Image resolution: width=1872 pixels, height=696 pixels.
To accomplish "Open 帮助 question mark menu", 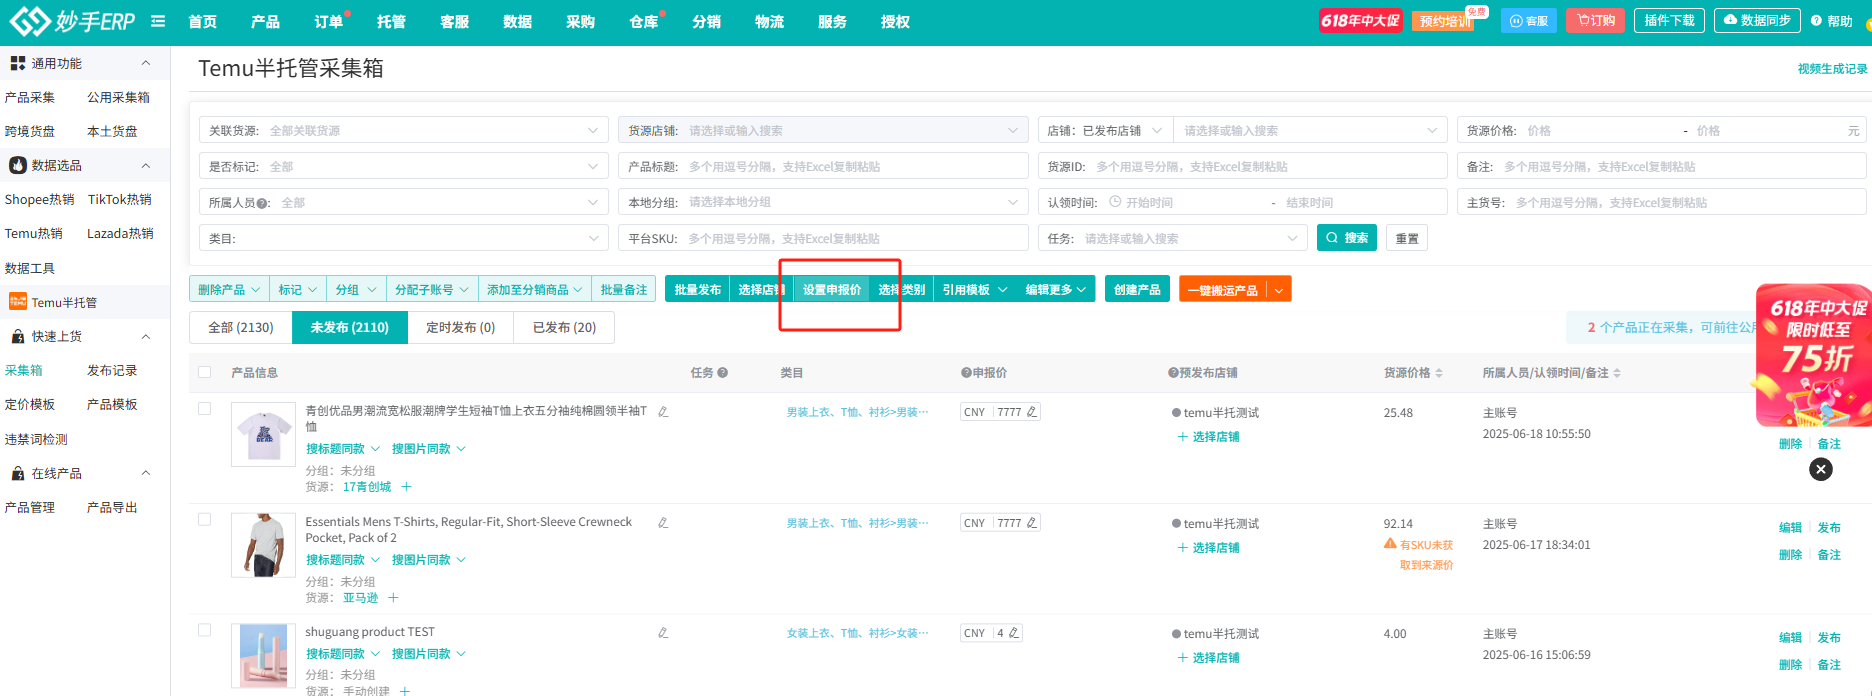I will 1832,21.
